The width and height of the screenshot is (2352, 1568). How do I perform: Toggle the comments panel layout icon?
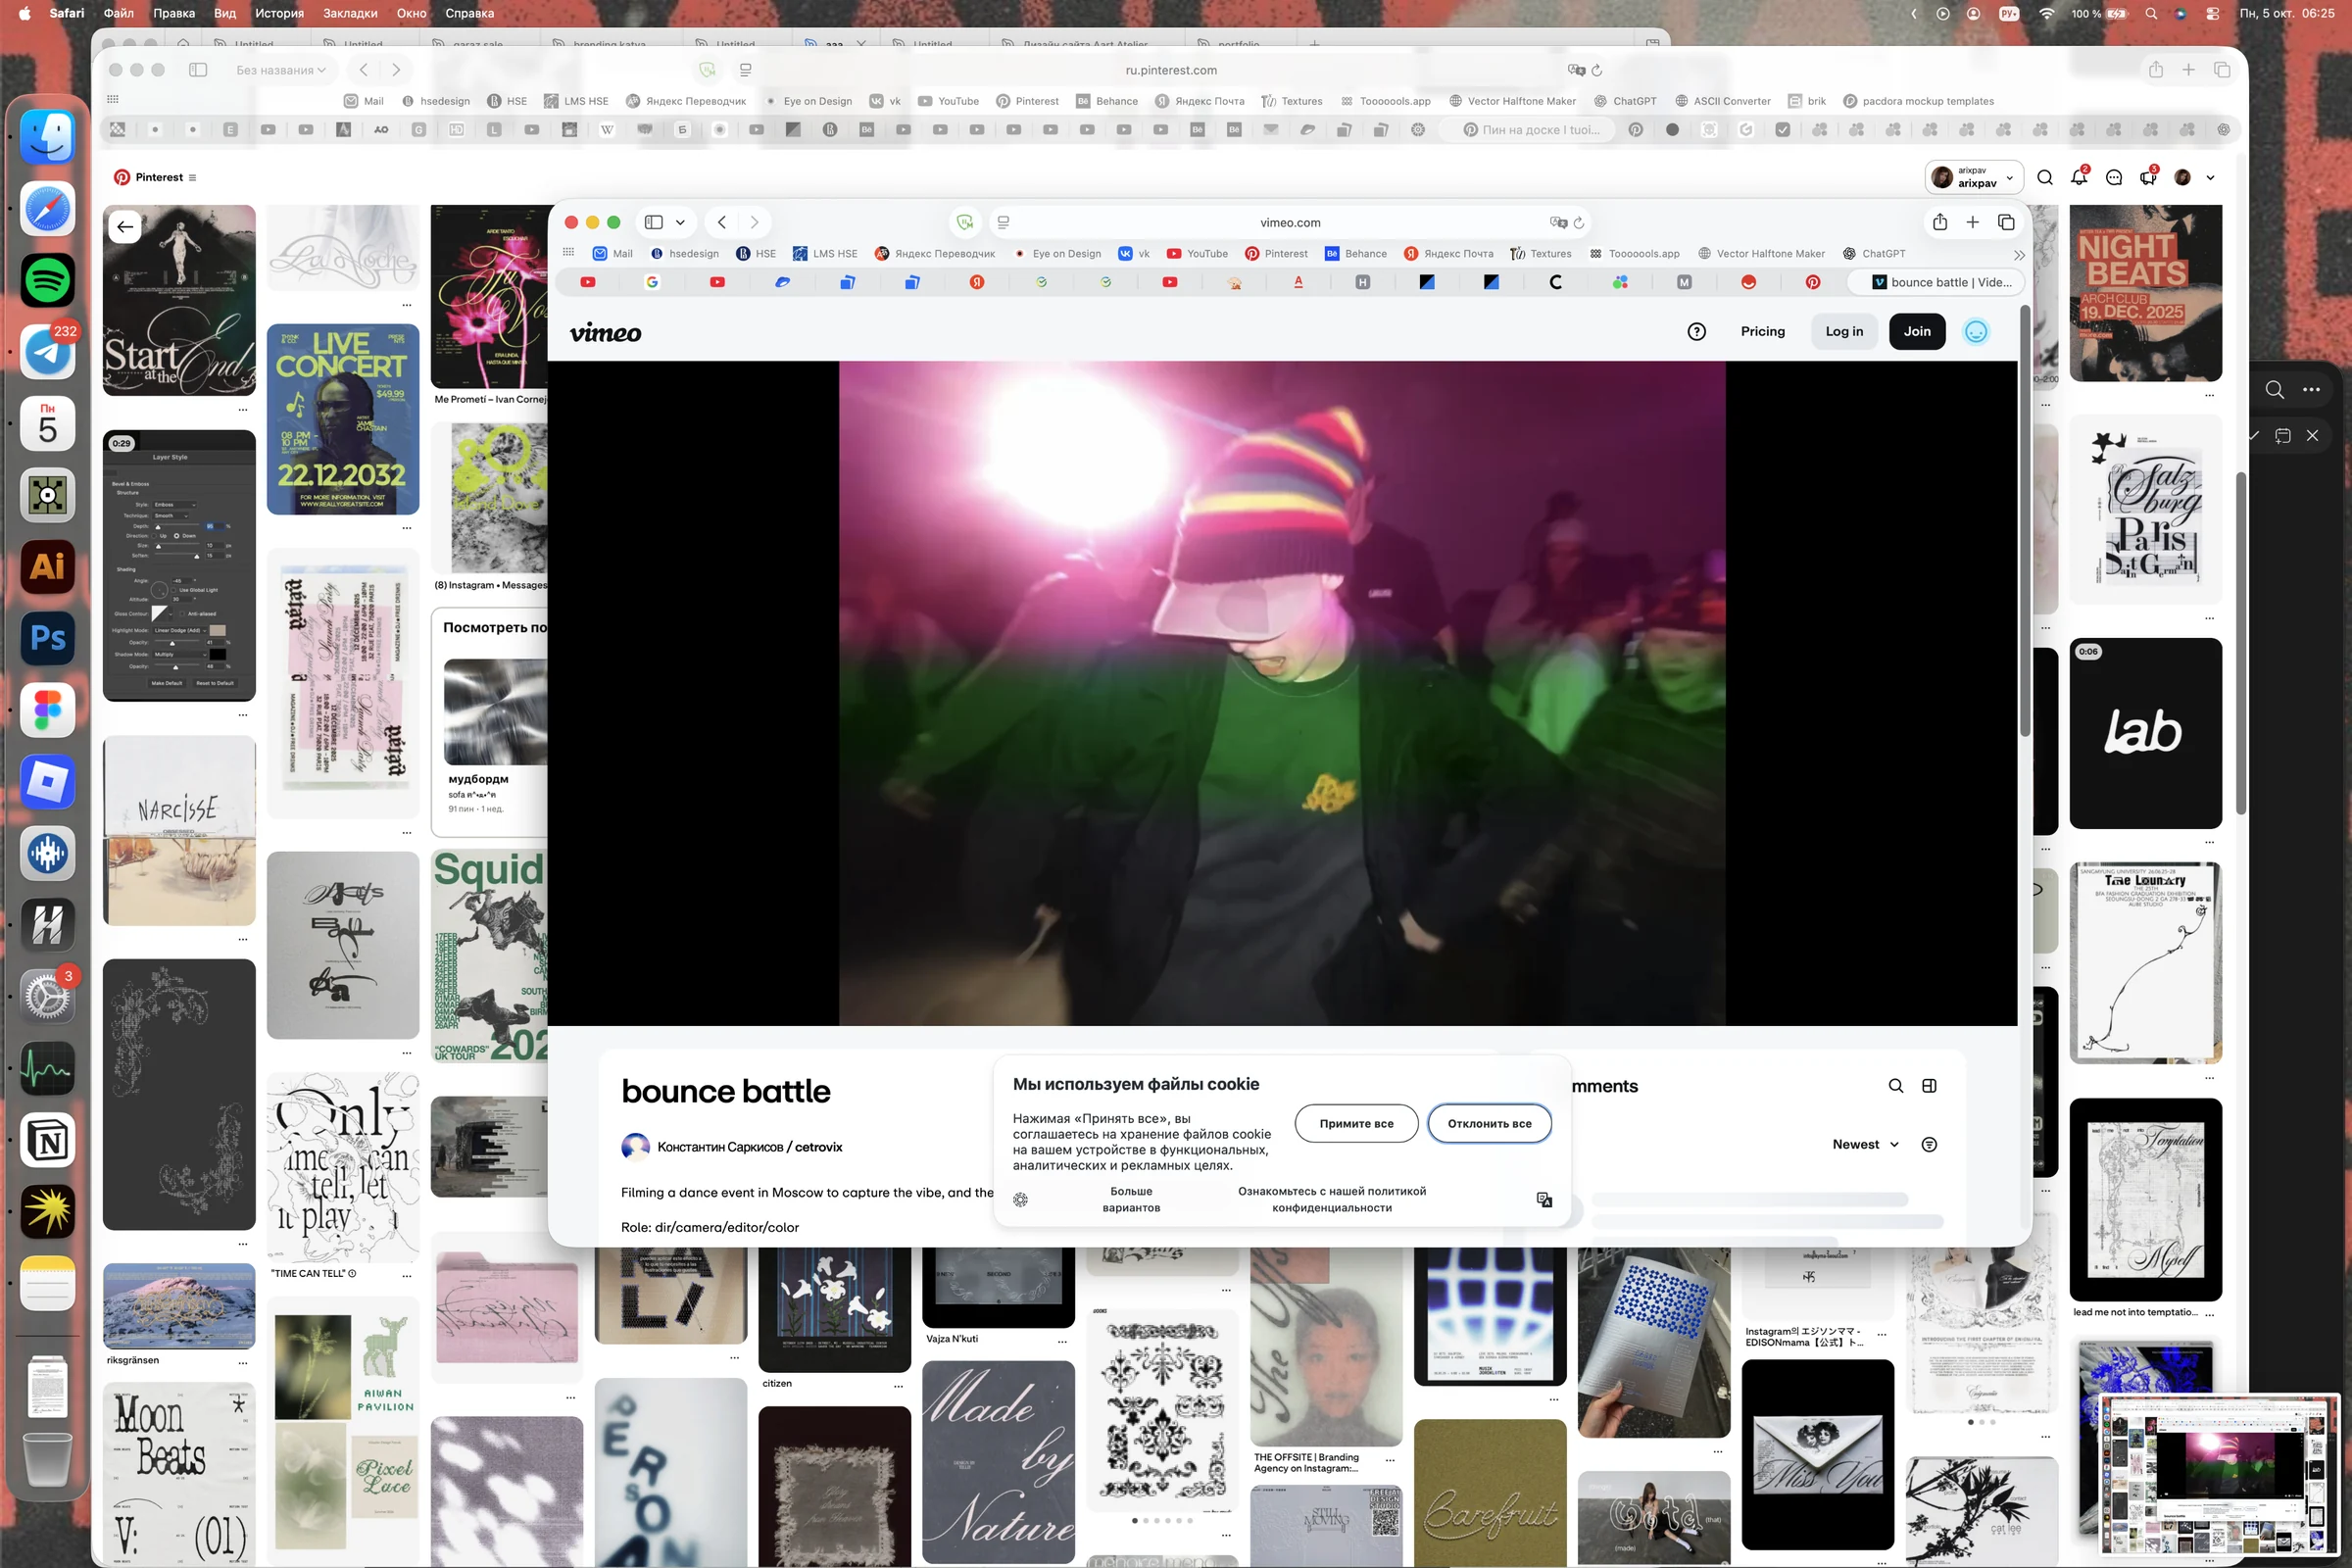(x=1929, y=1086)
